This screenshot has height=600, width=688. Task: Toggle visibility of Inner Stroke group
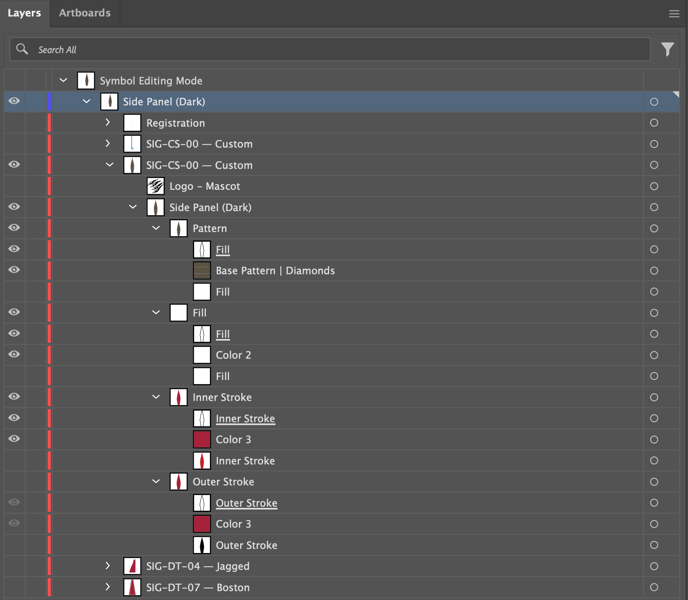point(14,397)
